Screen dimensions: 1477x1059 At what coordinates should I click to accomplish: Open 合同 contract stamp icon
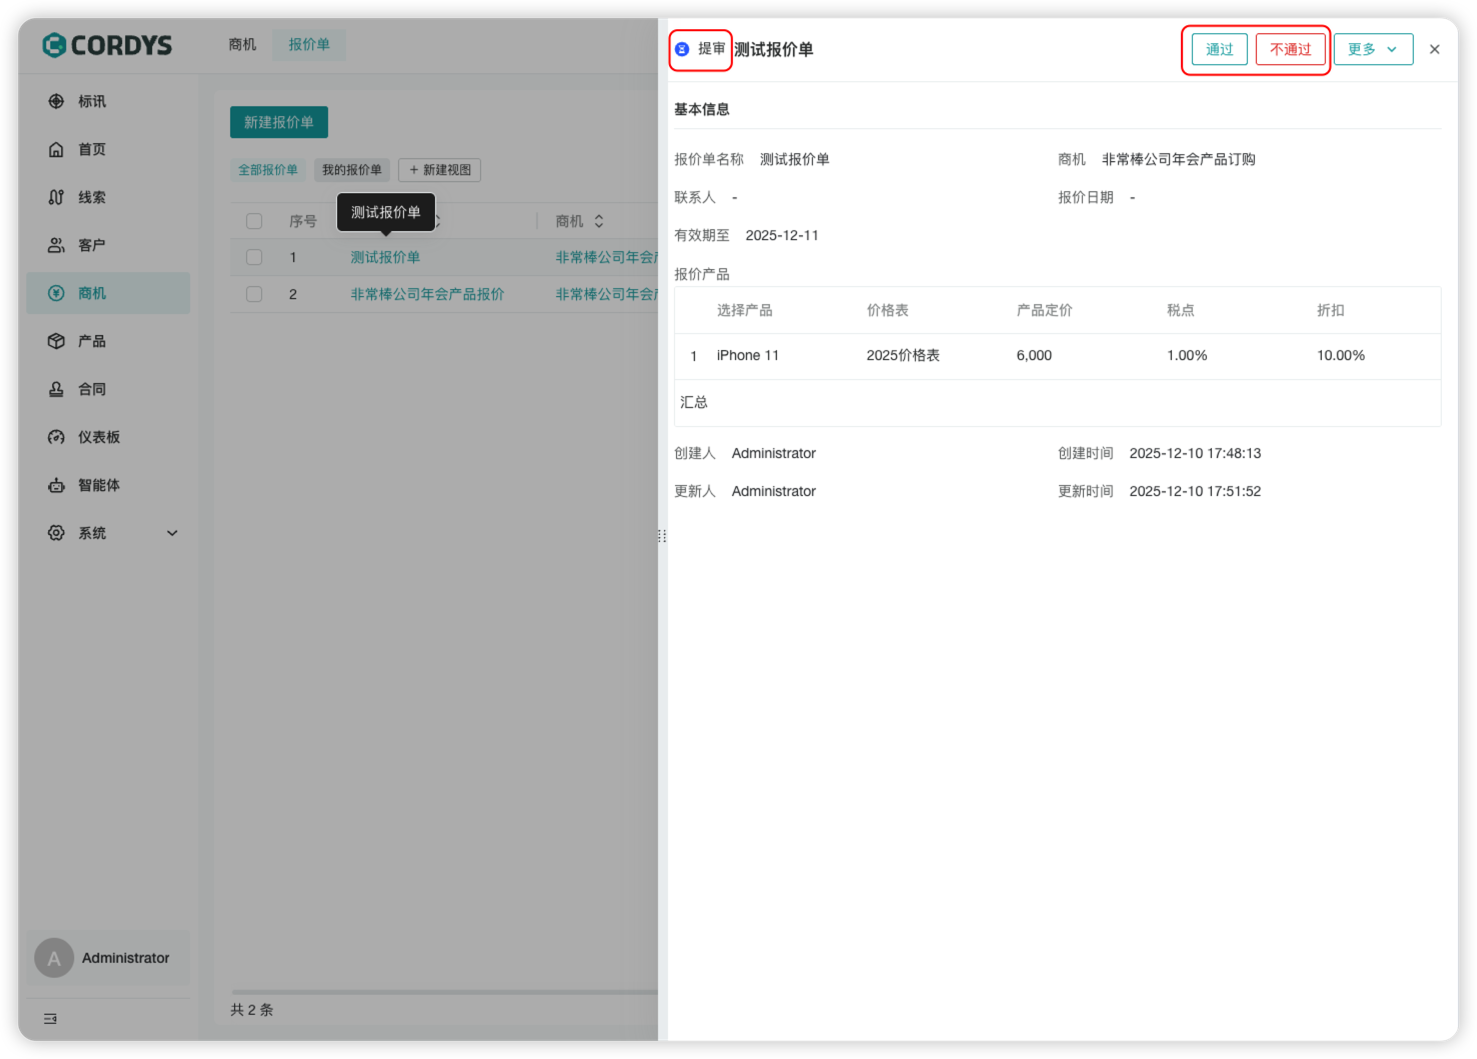(56, 389)
